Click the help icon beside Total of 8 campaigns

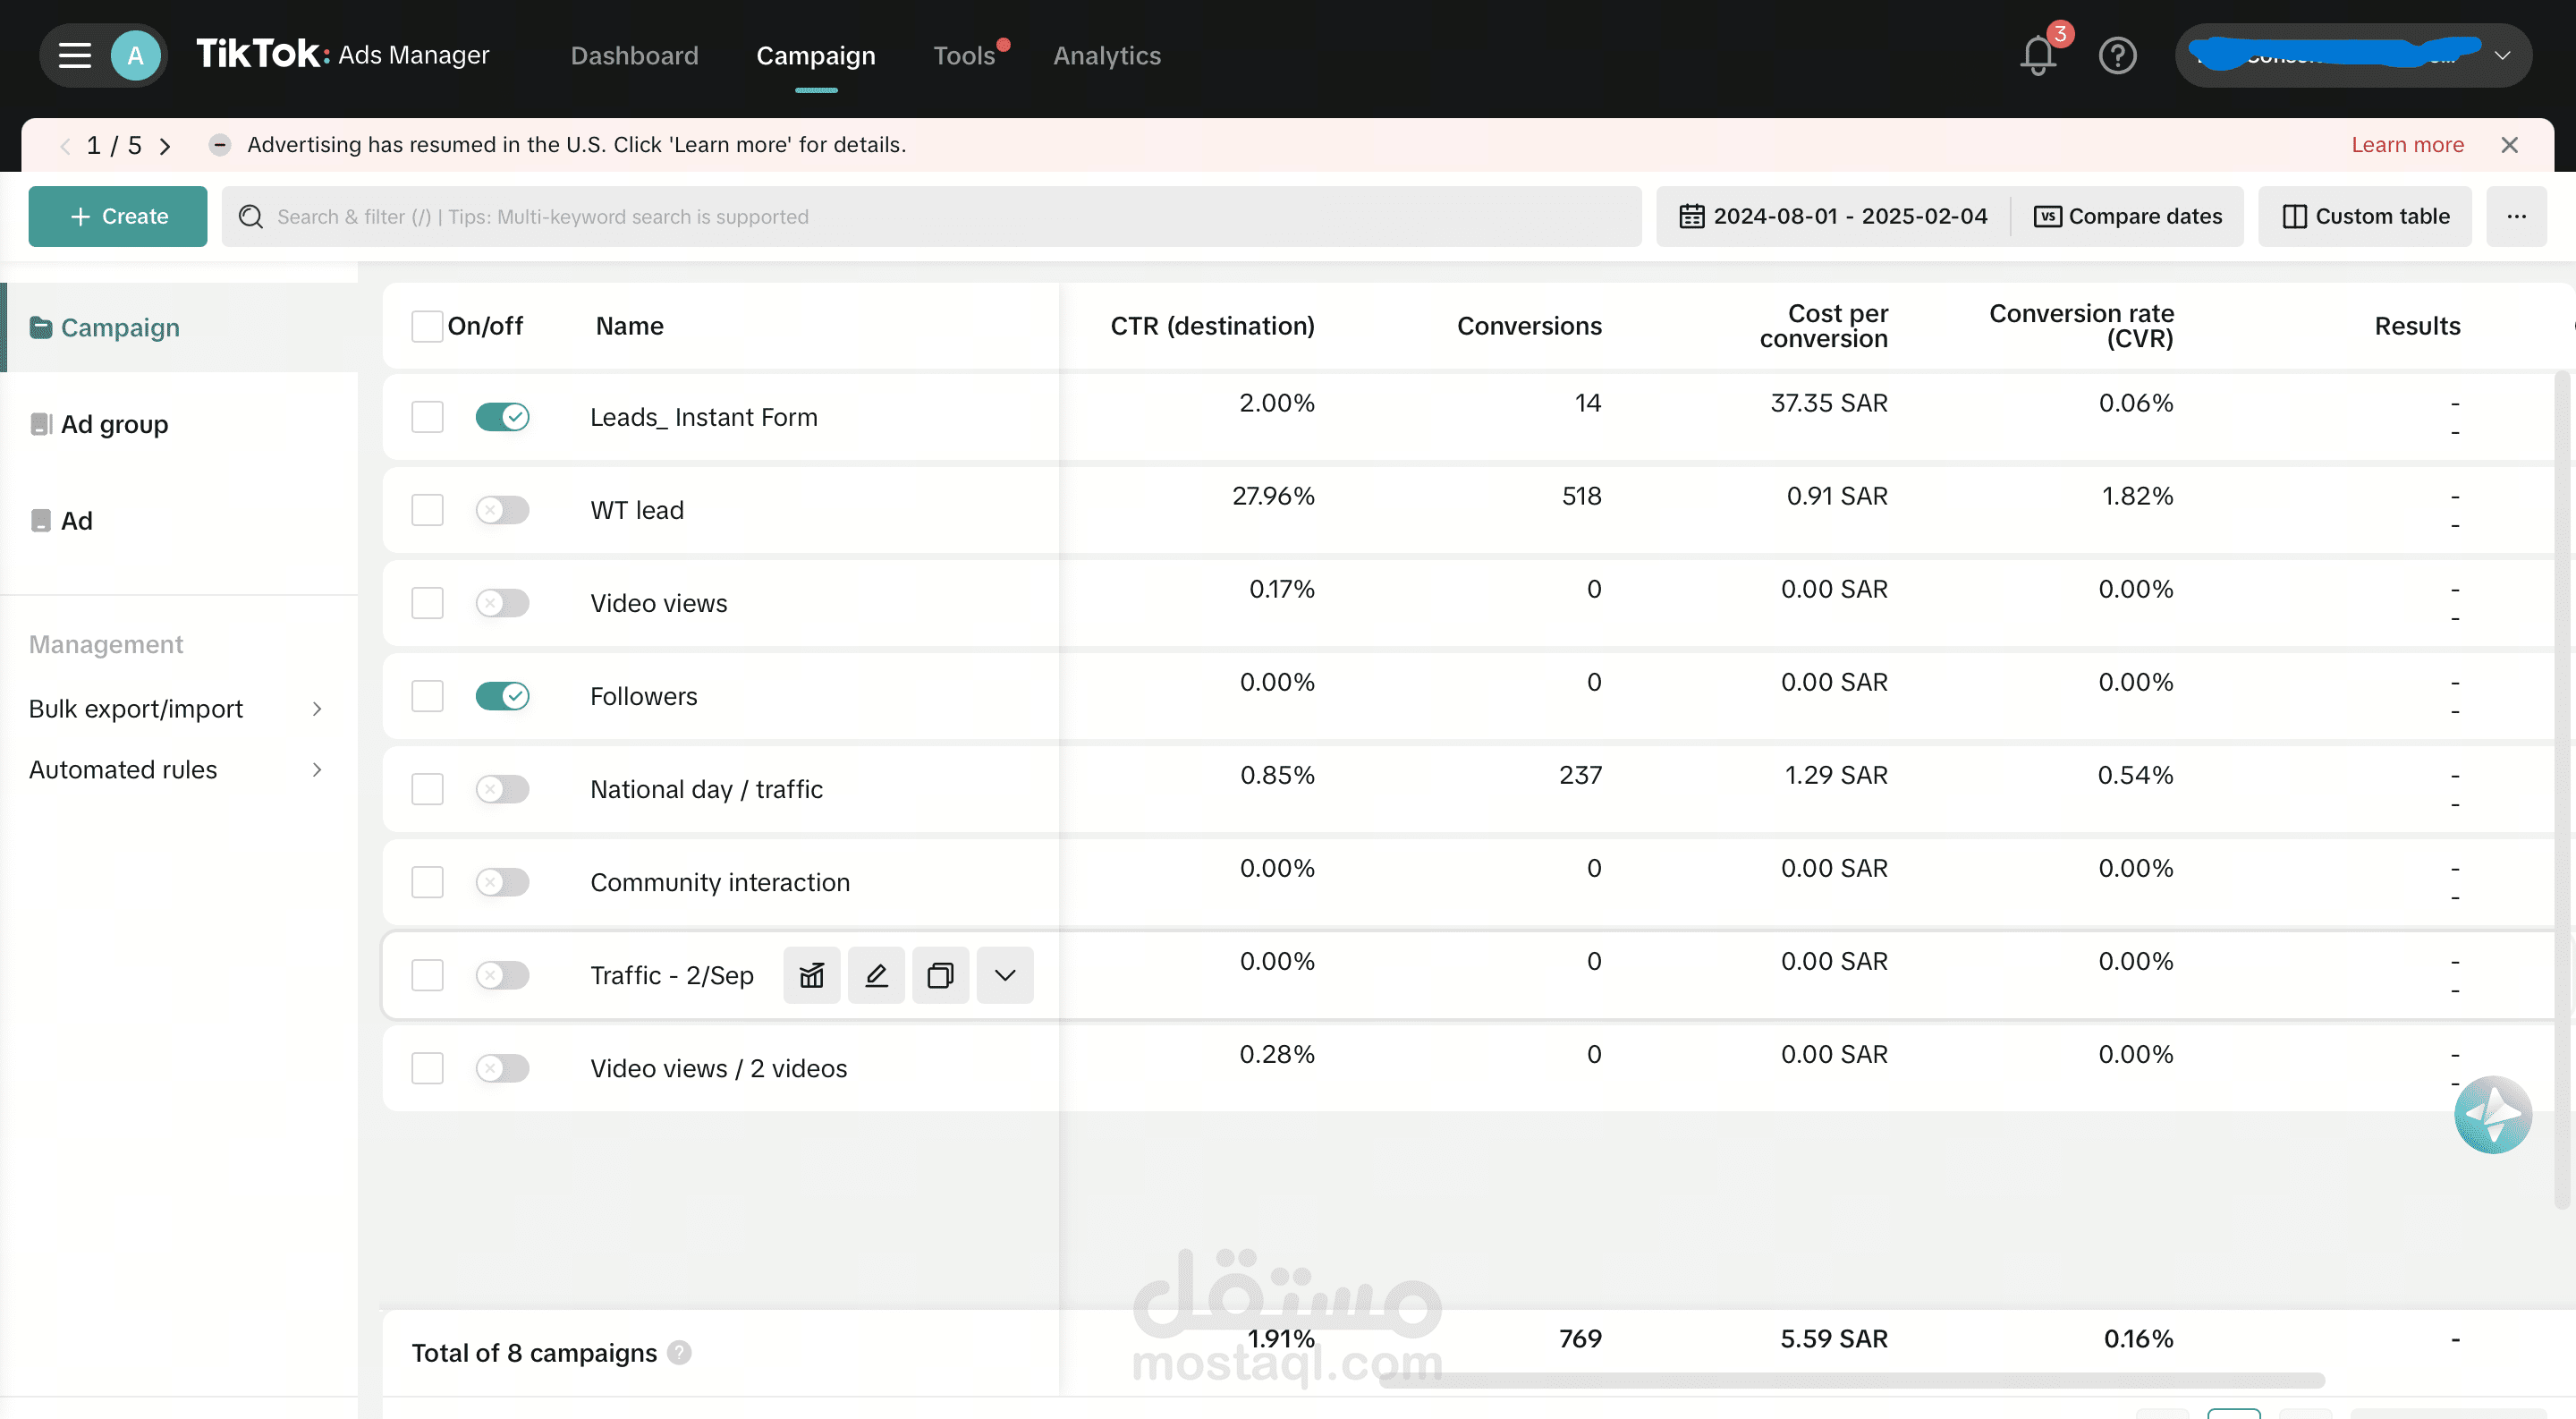click(x=680, y=1352)
